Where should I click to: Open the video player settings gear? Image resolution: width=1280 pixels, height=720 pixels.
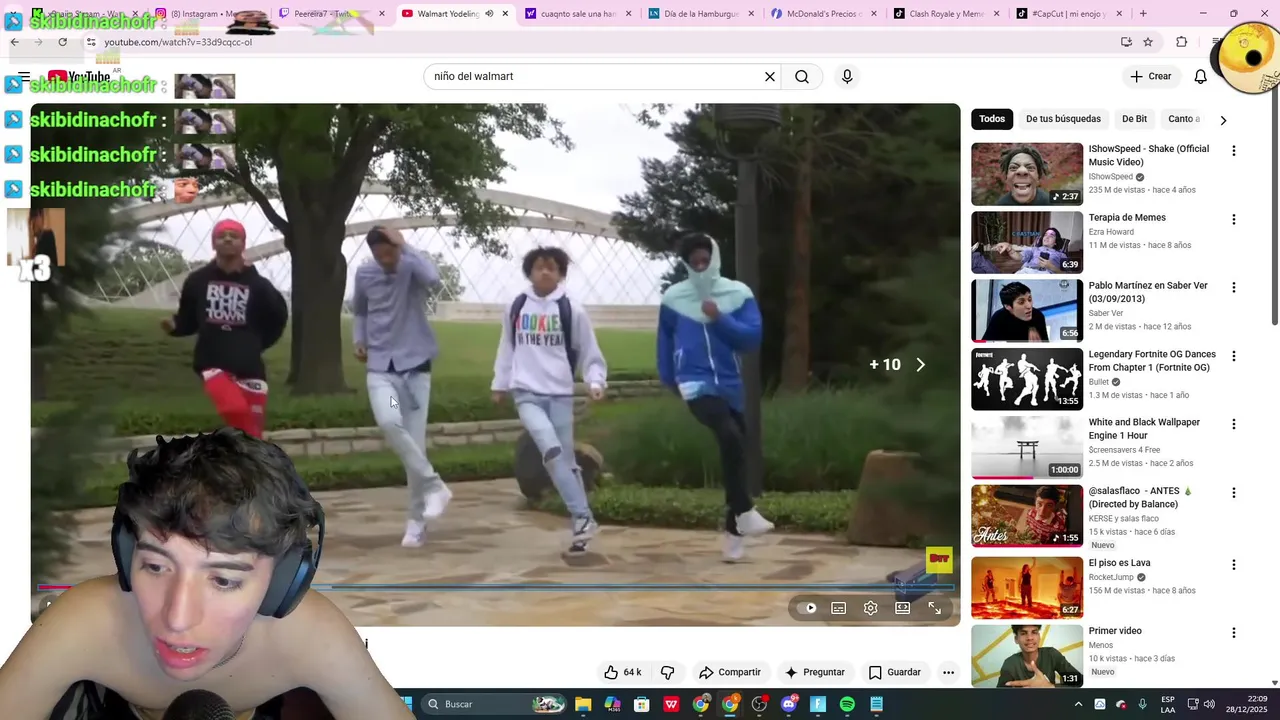coord(871,608)
